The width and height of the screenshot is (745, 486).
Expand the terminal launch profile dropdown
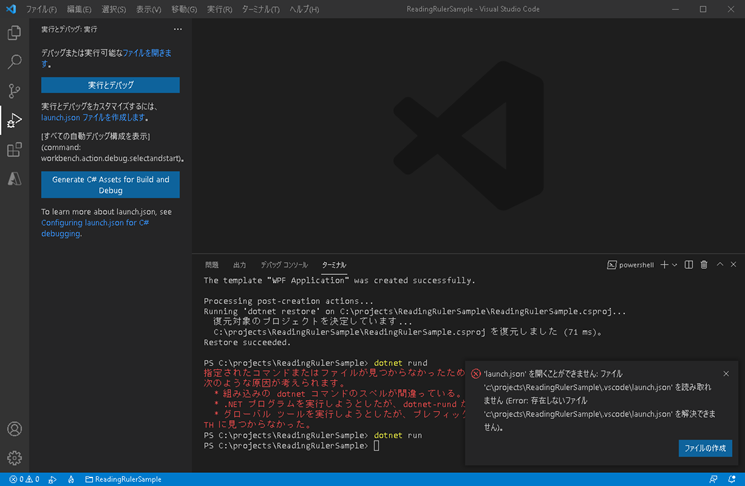point(675,265)
